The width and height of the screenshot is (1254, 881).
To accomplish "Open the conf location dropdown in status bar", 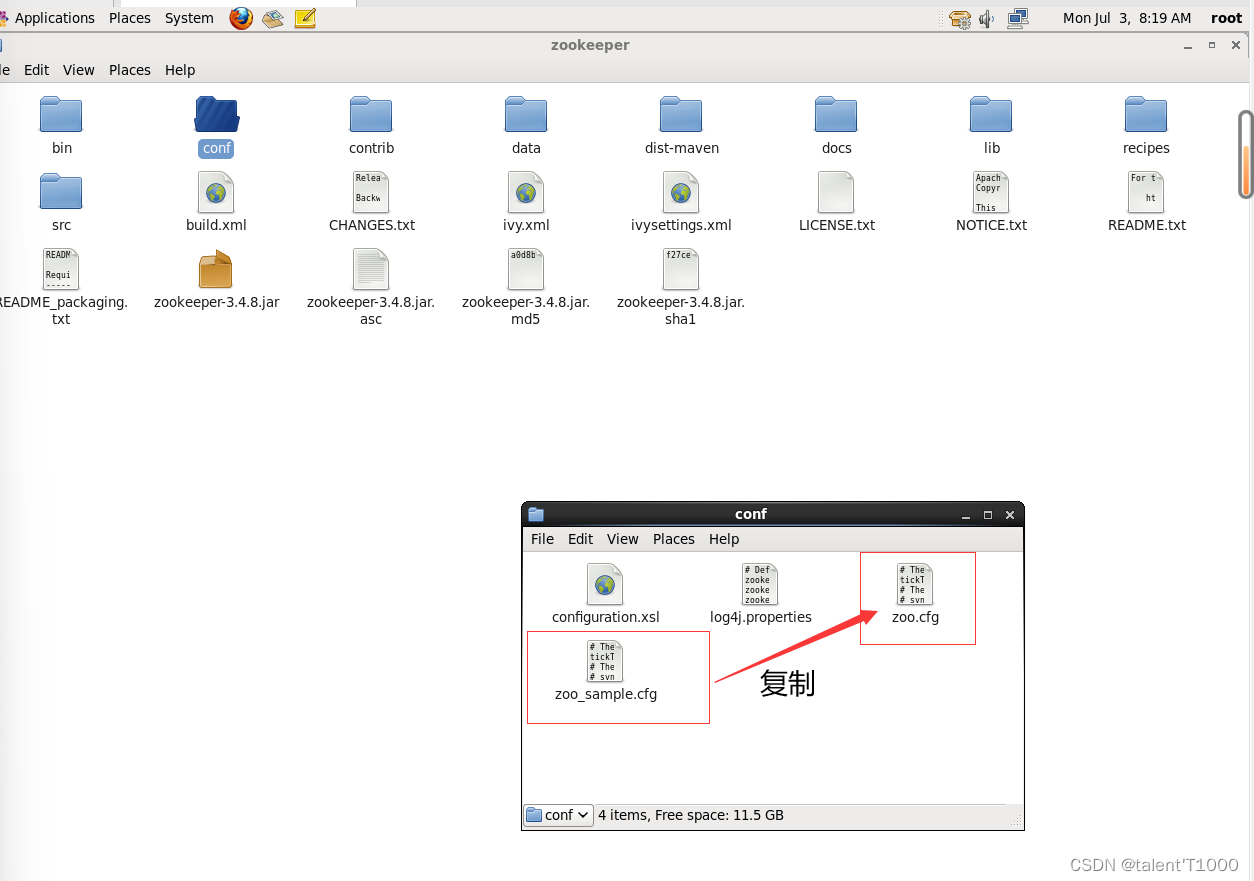I will click(559, 815).
